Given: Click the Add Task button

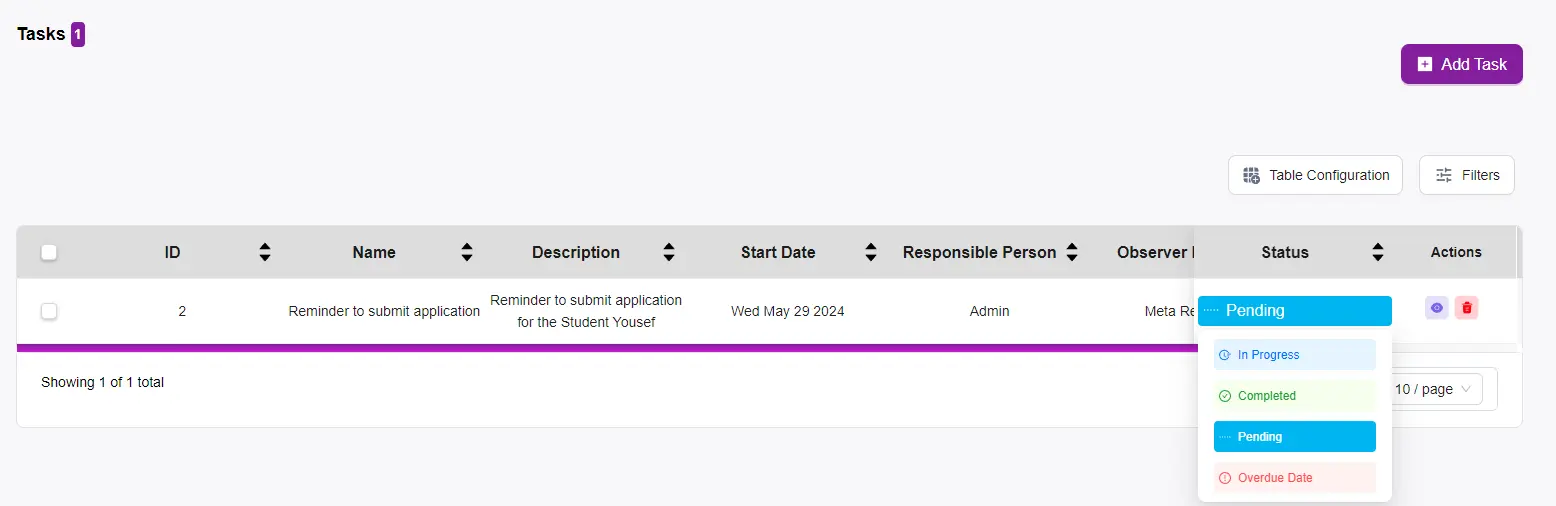Looking at the screenshot, I should click(1461, 64).
